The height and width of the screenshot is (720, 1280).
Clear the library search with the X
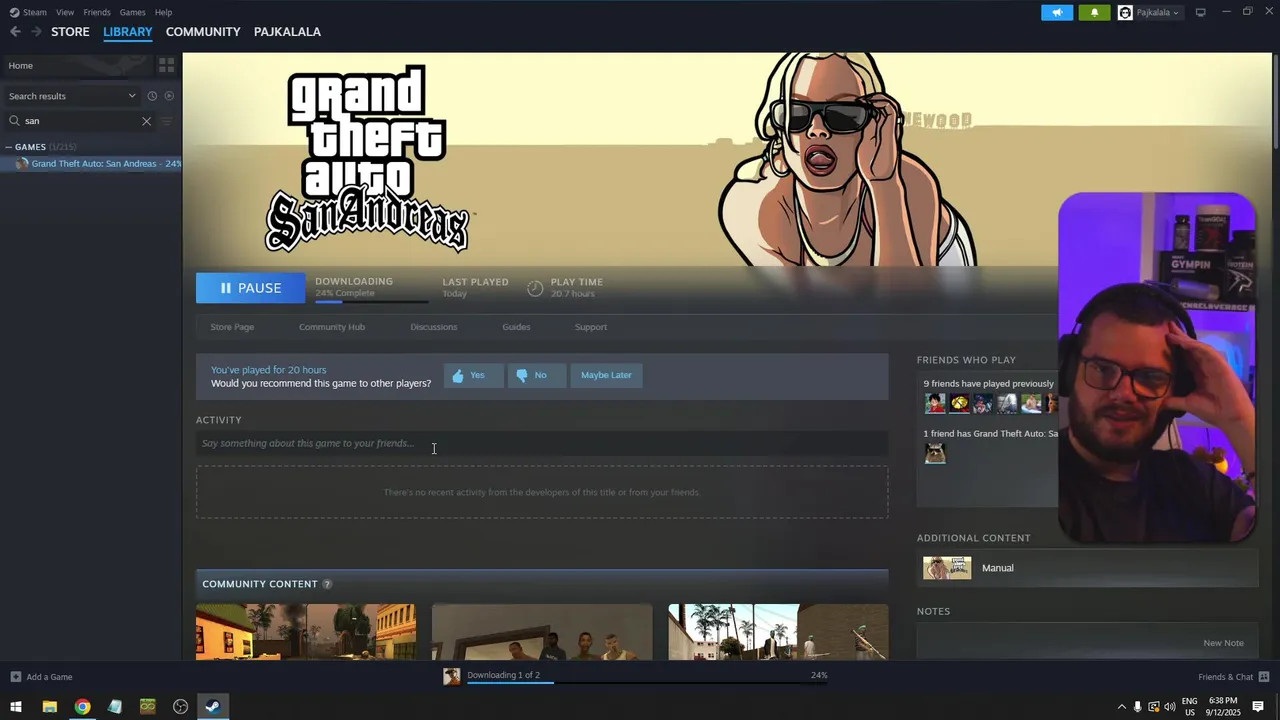click(x=146, y=121)
